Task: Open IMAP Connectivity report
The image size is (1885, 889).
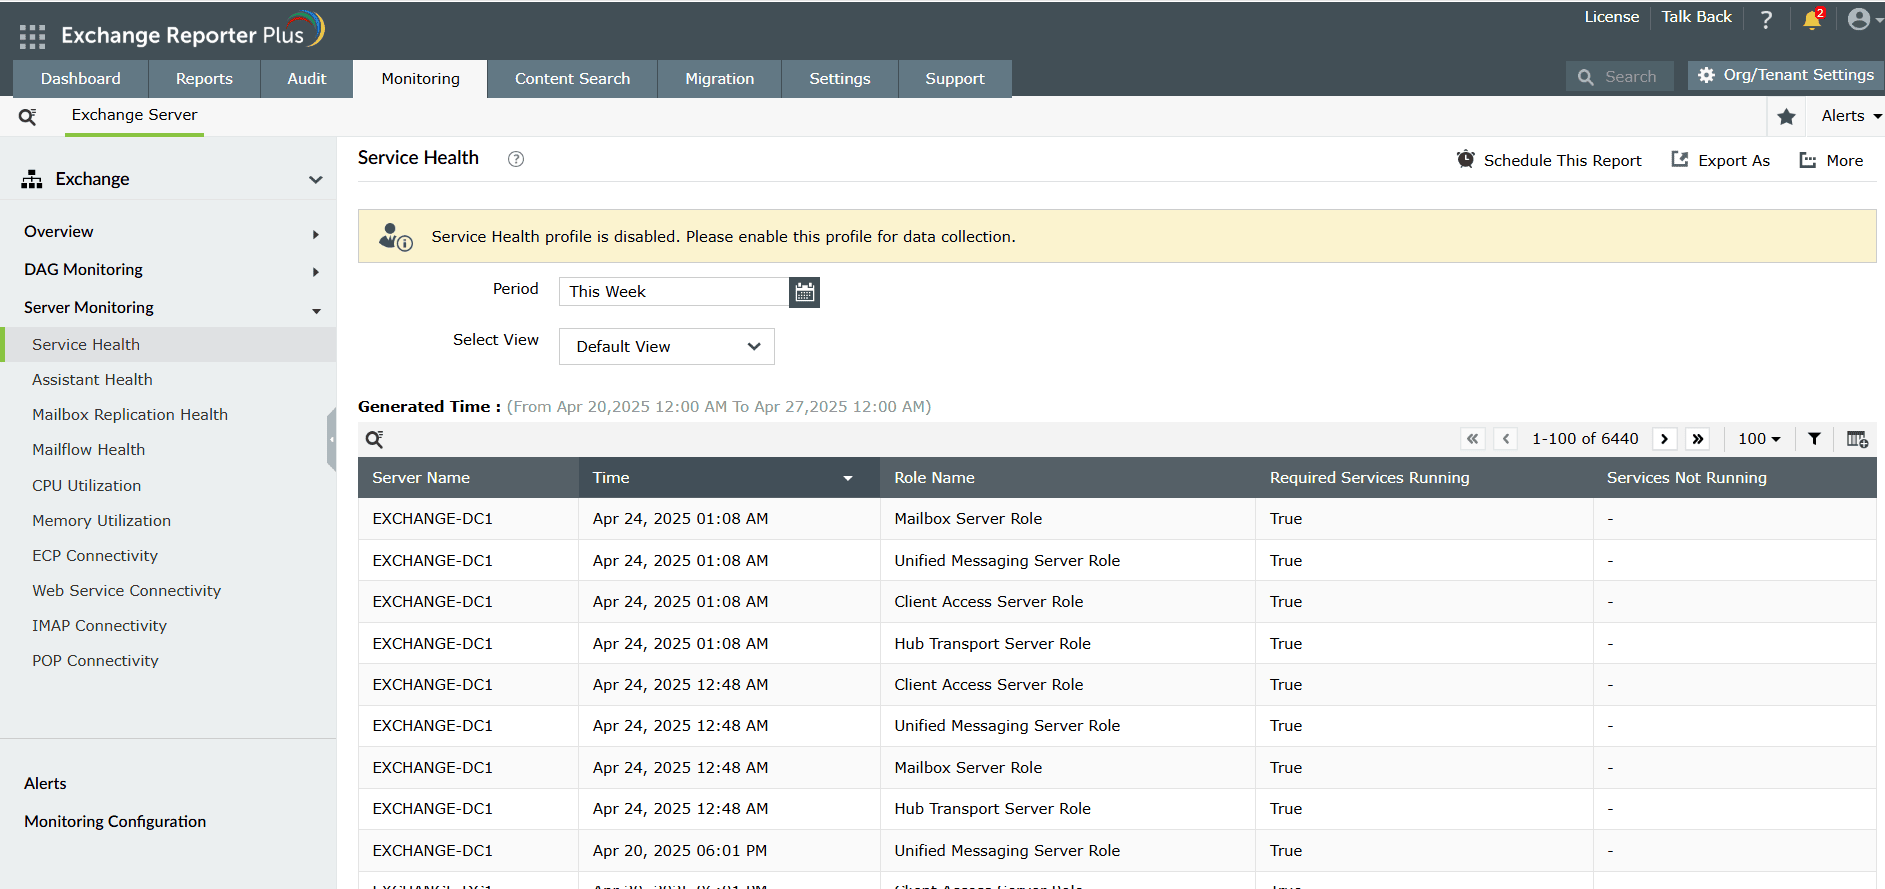Action: [x=100, y=626]
